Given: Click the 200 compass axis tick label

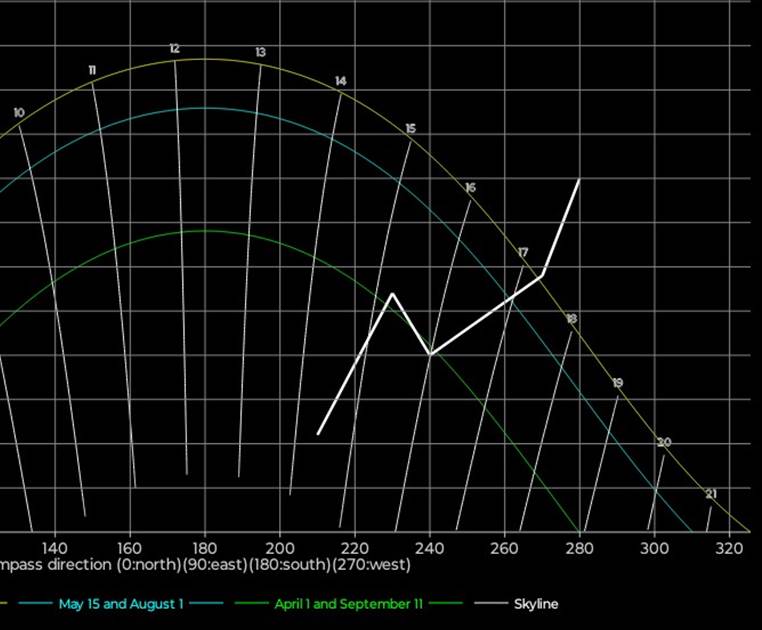Looking at the screenshot, I should 280,549.
